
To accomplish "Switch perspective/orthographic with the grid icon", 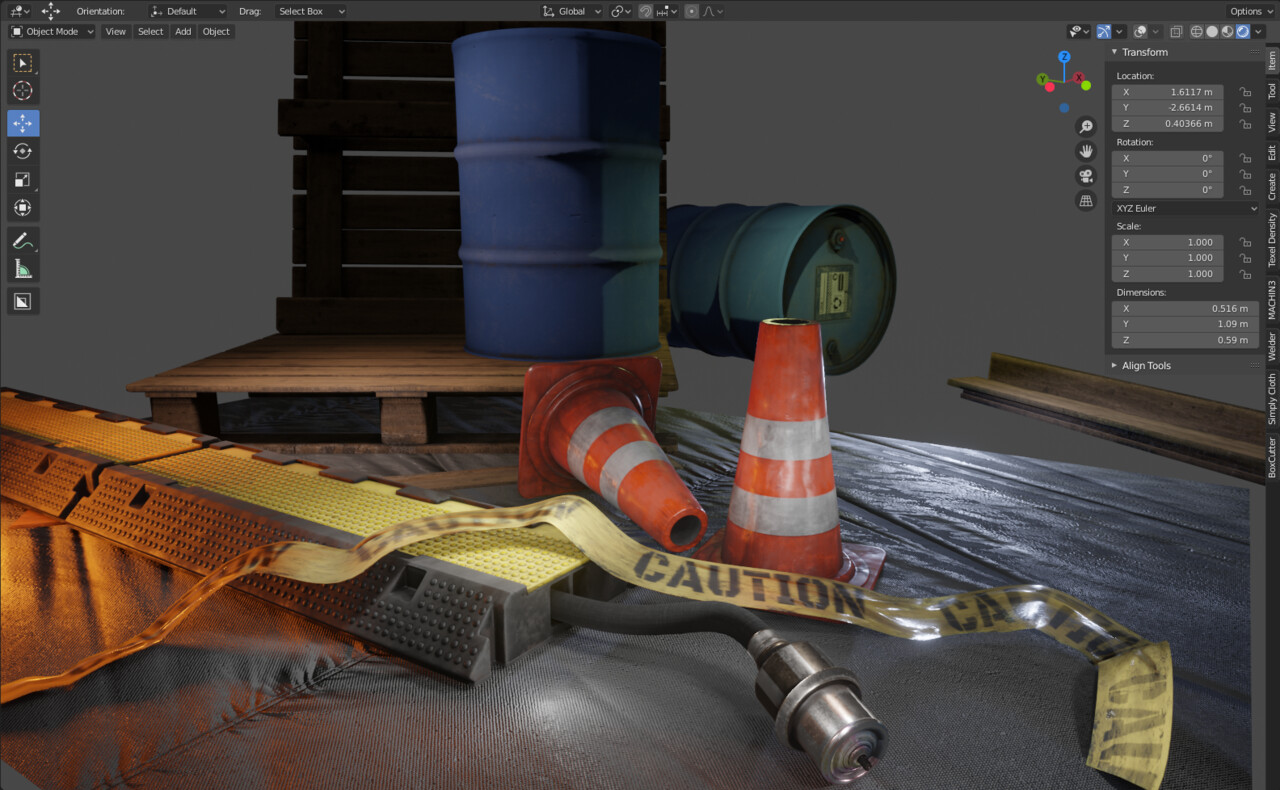I will 1086,201.
